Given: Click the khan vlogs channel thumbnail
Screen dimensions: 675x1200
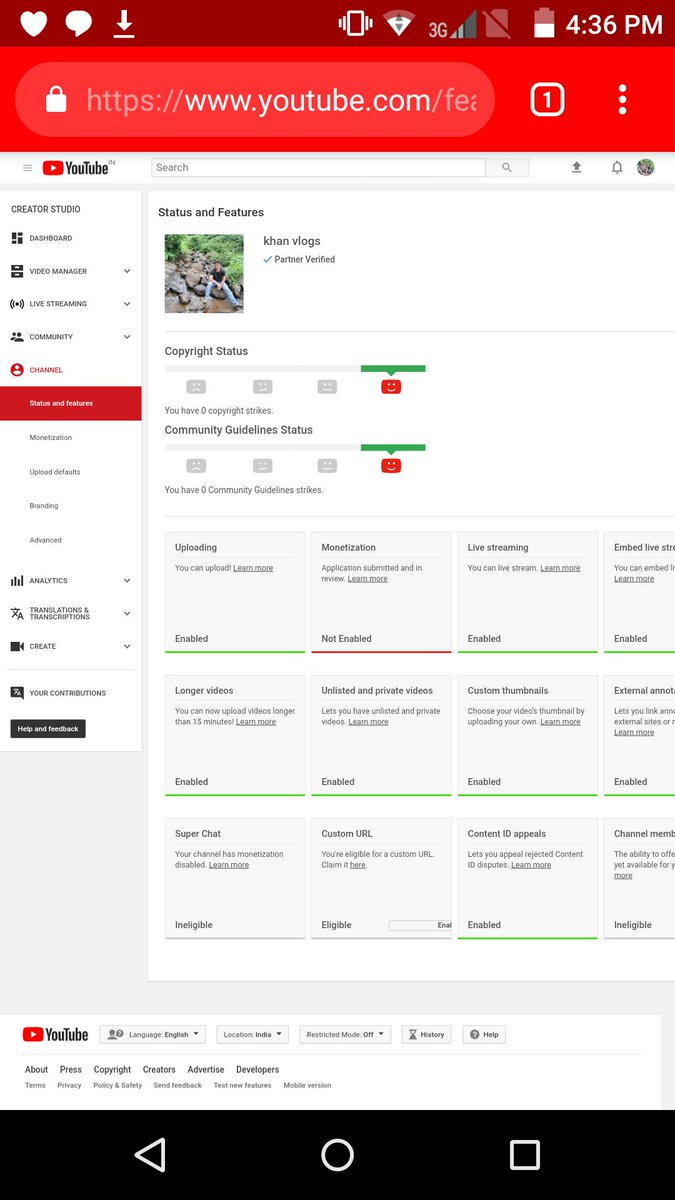Looking at the screenshot, I should point(204,274).
